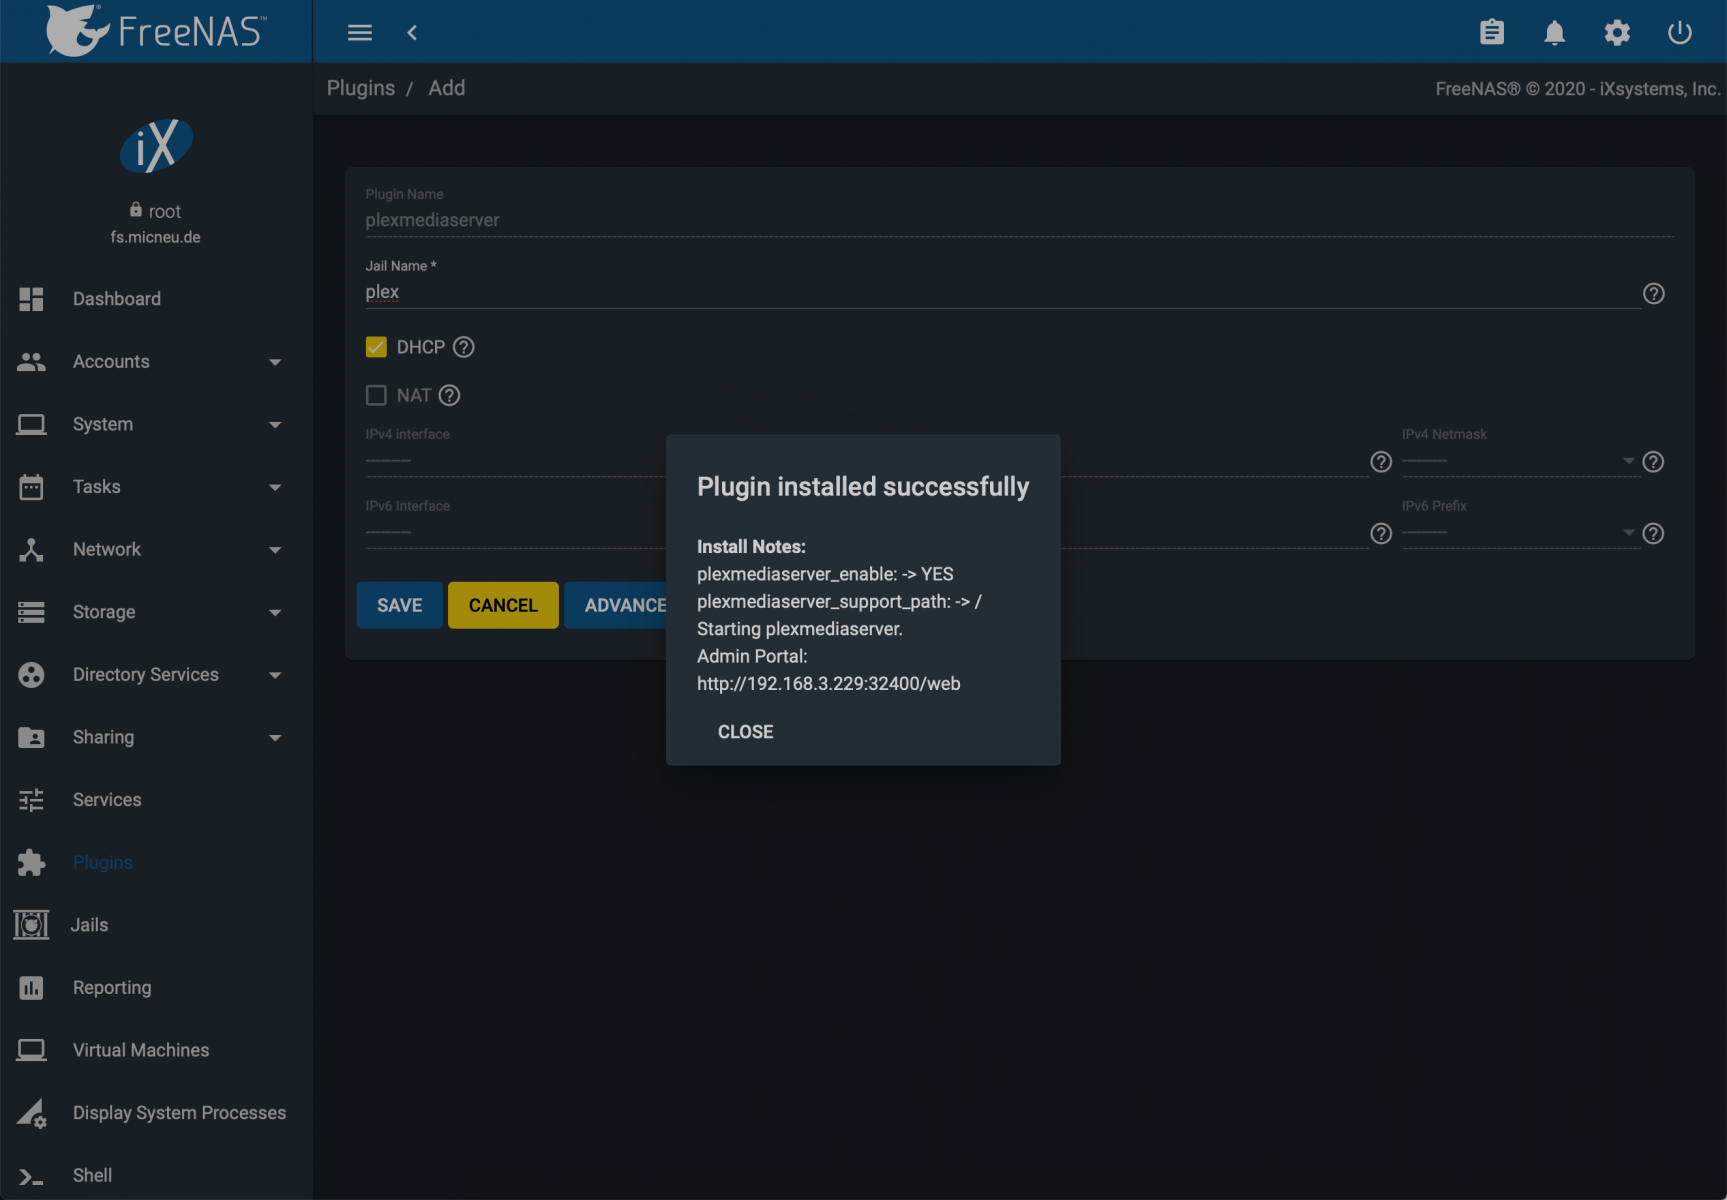Open Virtual Machines in the sidebar
Viewport: 1727px width, 1200px height.
(x=141, y=1050)
